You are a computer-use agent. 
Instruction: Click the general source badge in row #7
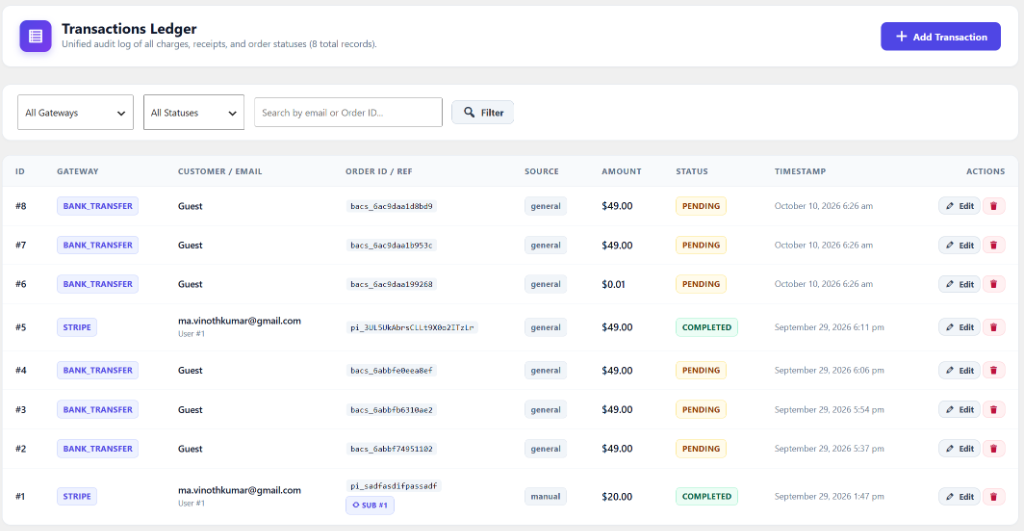[x=545, y=245]
